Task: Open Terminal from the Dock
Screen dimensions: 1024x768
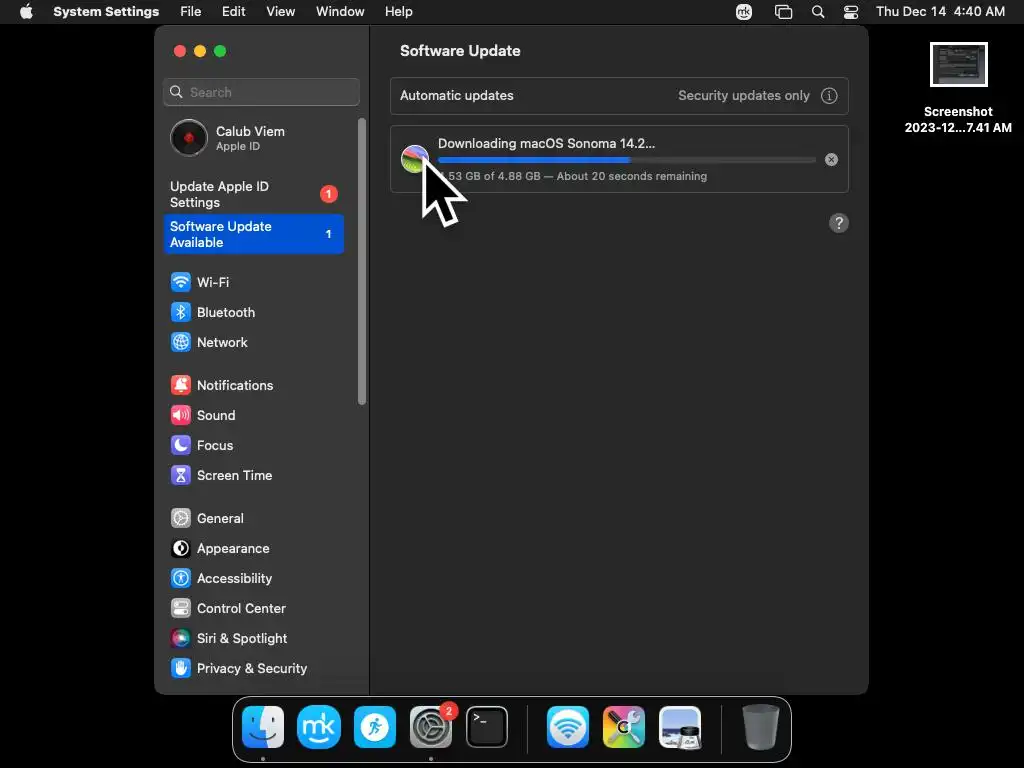Action: click(x=487, y=727)
